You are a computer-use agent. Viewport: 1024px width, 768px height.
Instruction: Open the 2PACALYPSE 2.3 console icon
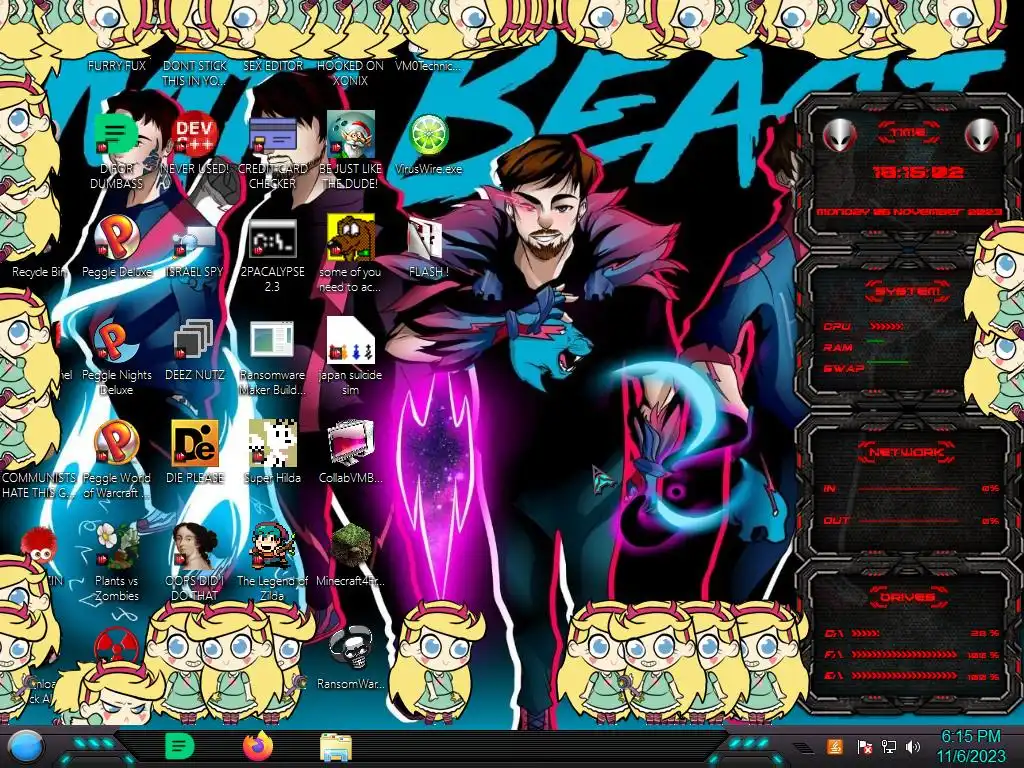[272, 238]
